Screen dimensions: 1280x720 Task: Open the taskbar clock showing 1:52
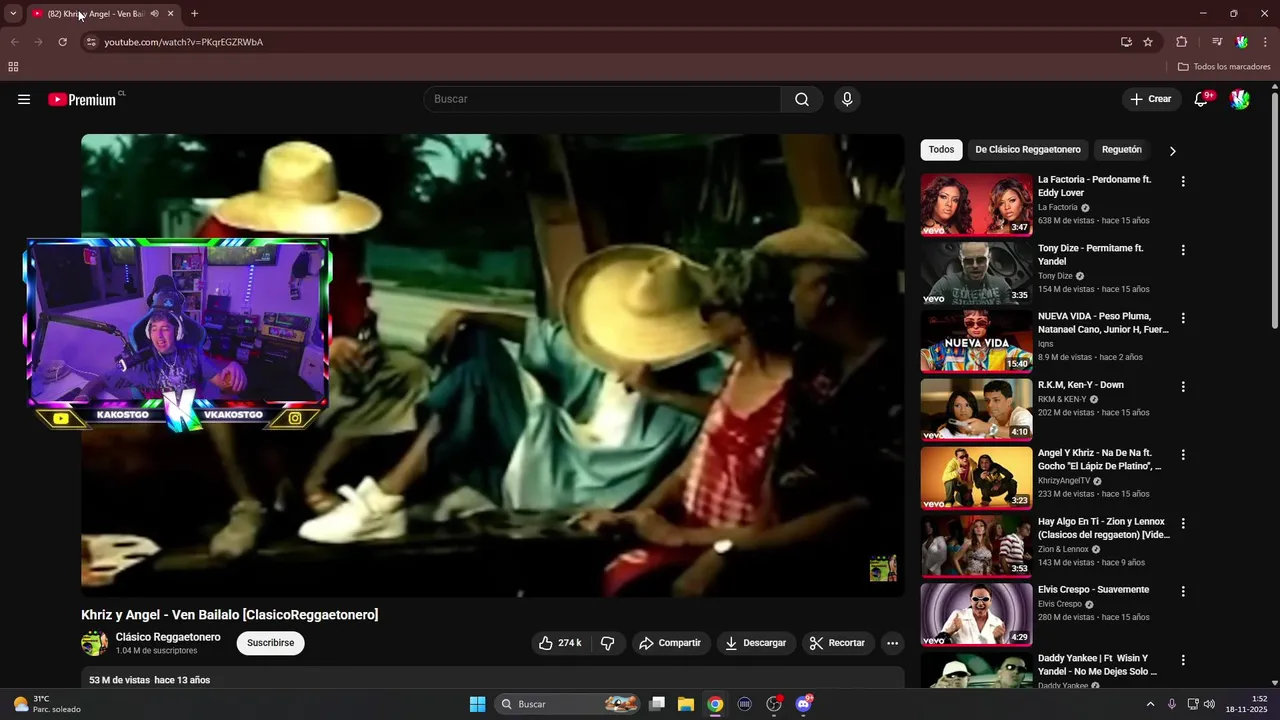(x=1246, y=704)
